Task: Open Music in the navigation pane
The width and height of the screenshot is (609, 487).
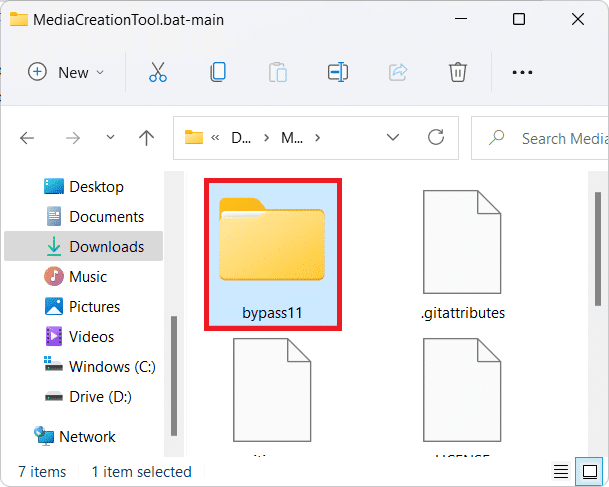Action: 75,277
